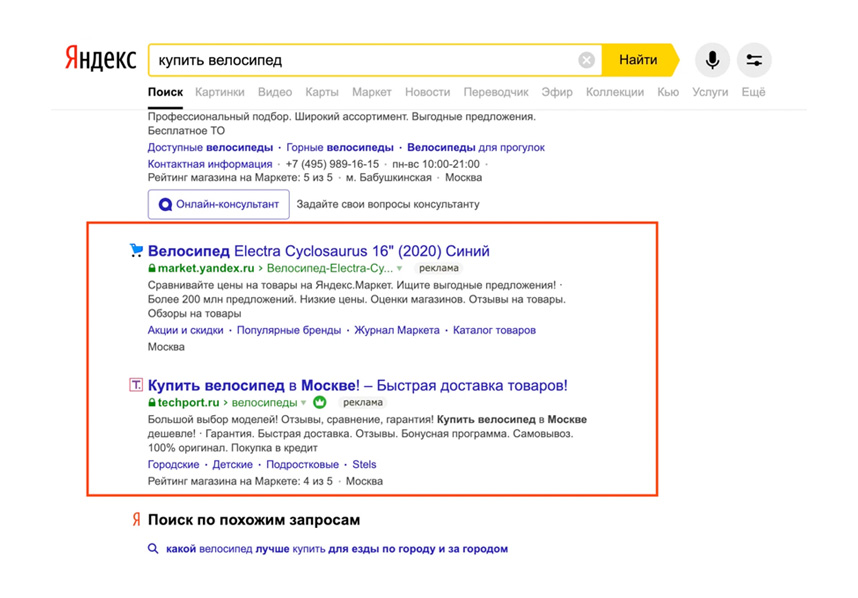Click the реклама label on the techport ad

pos(363,403)
